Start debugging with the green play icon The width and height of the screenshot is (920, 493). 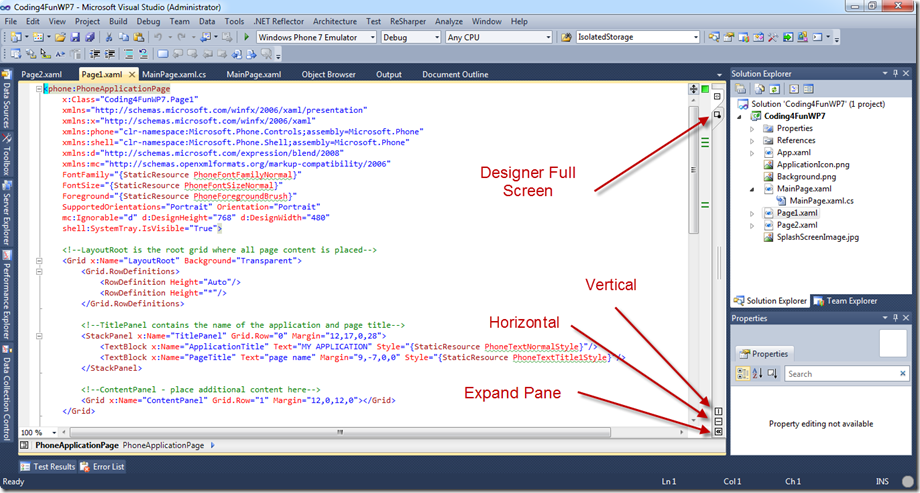tap(246, 37)
